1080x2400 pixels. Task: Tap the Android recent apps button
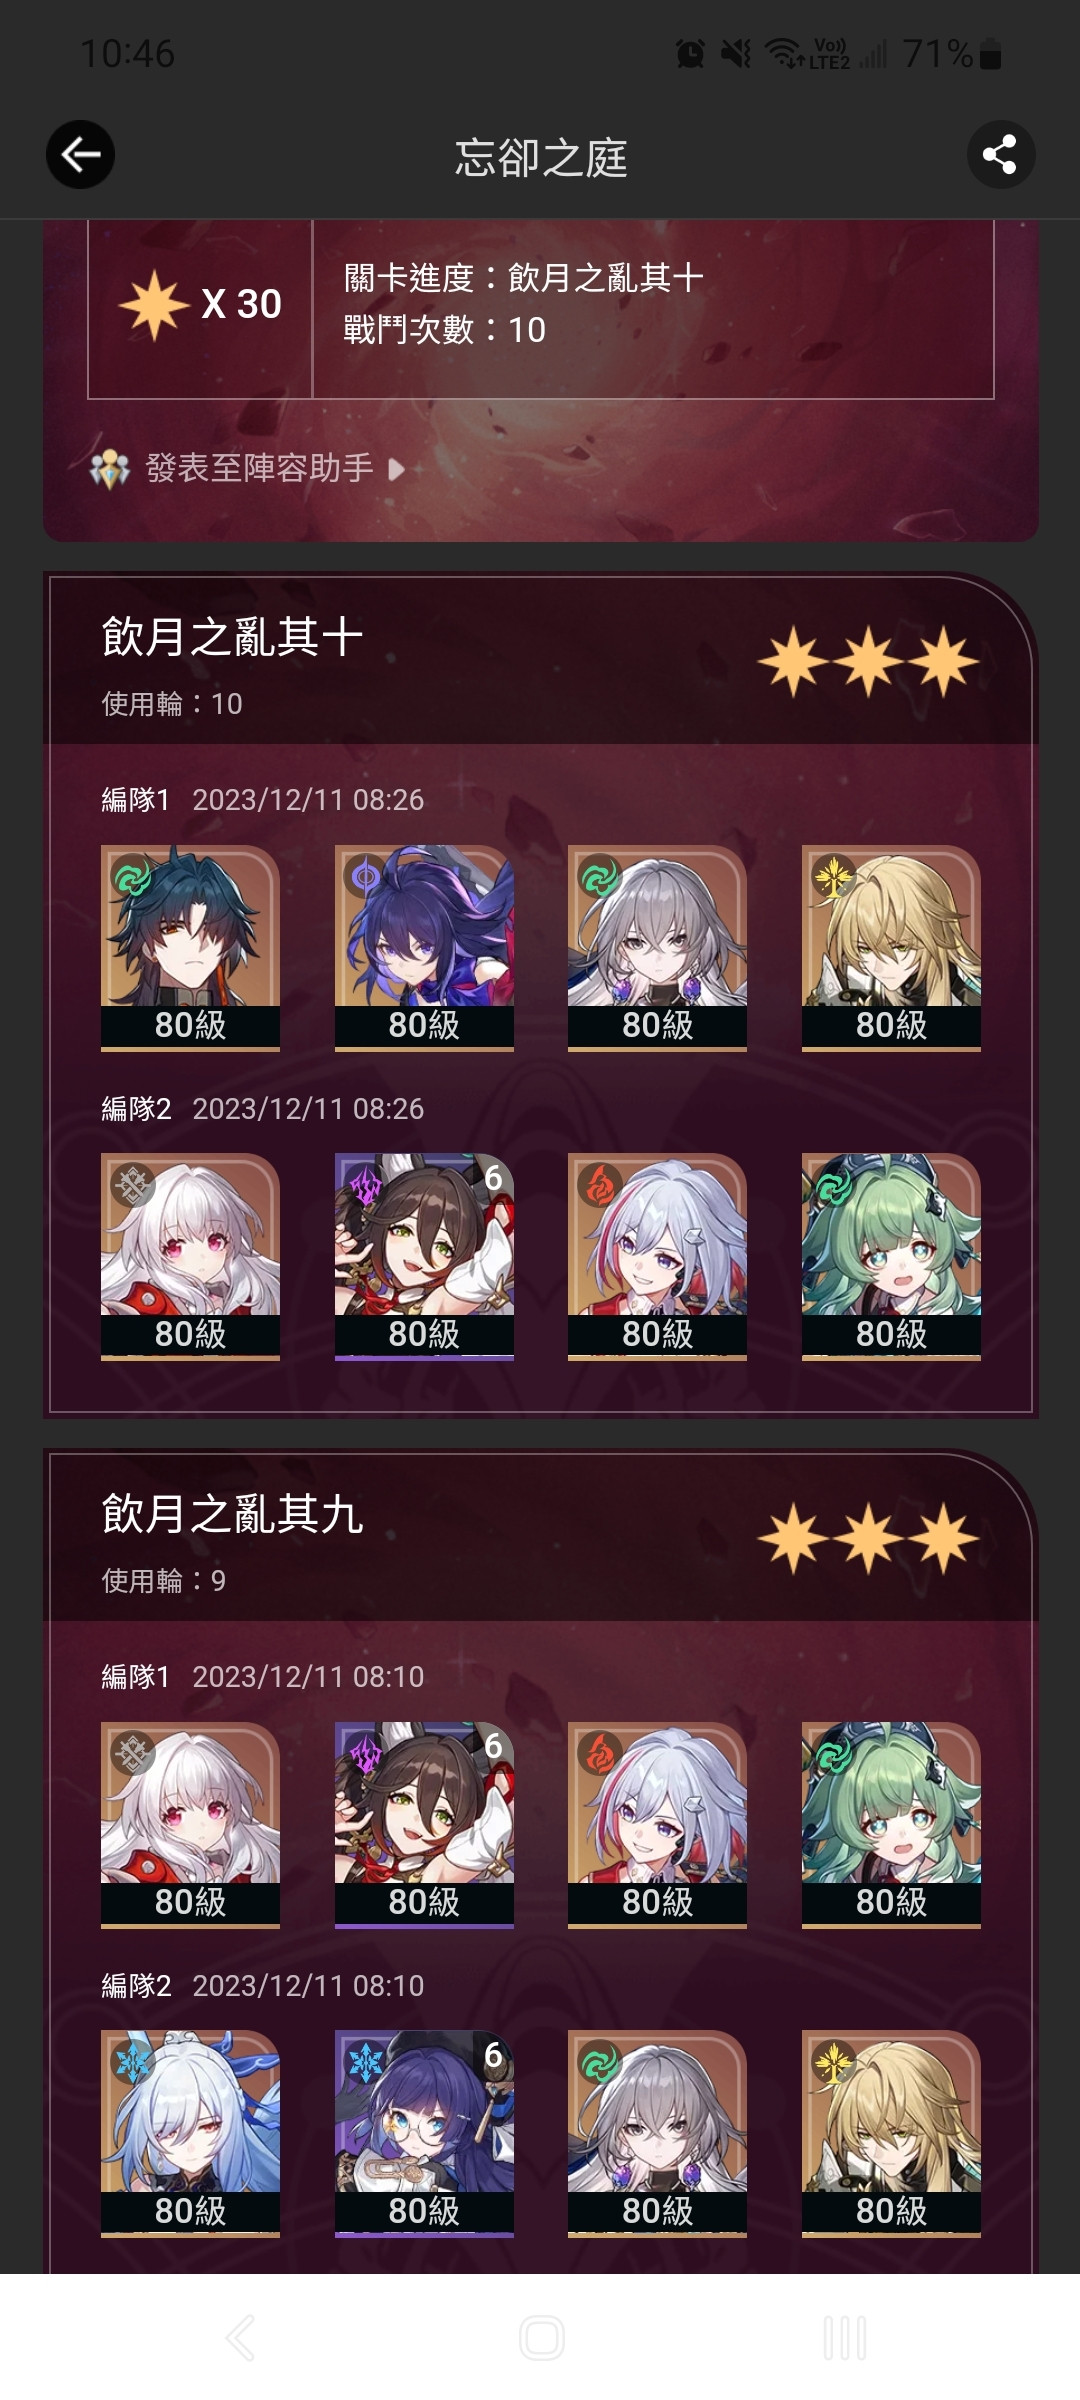tap(845, 2338)
